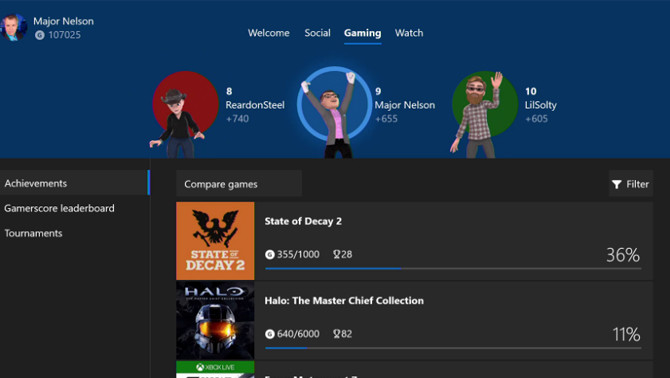This screenshot has height=378, width=670.
Task: Open the Xbox Live game cover at bottom
Action: point(215,369)
